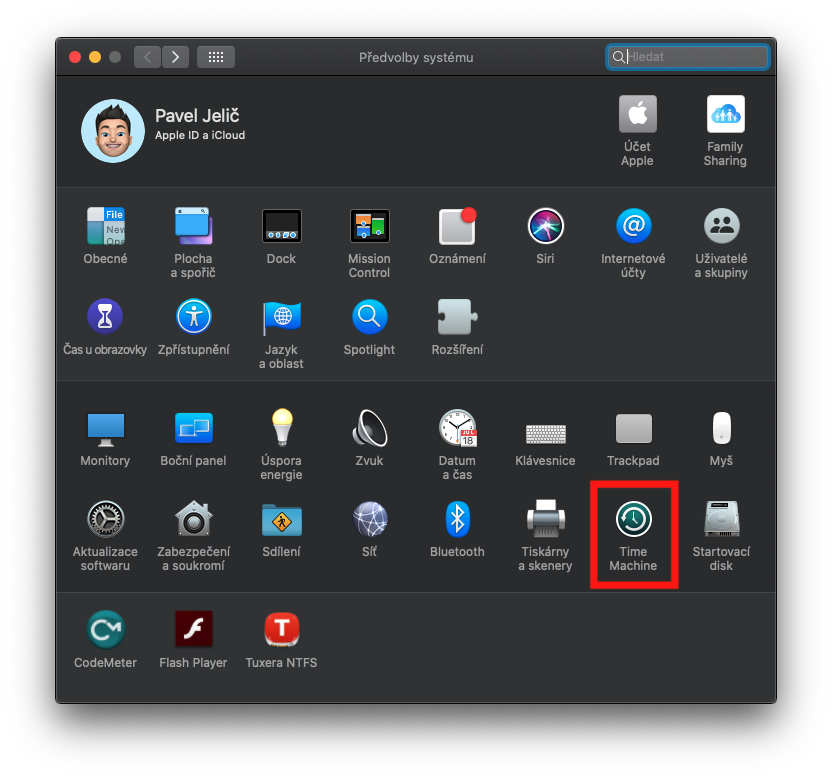Select the Siri preference pane
Screen dimensions: 832x777
(x=545, y=226)
